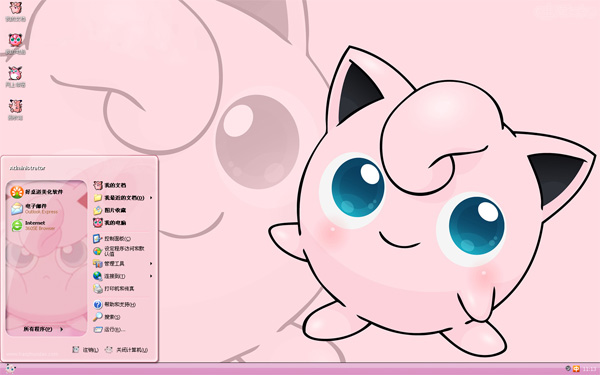Click the 关闭计算机 shutdown button
Screen dimensions: 600x375
[x=127, y=350]
